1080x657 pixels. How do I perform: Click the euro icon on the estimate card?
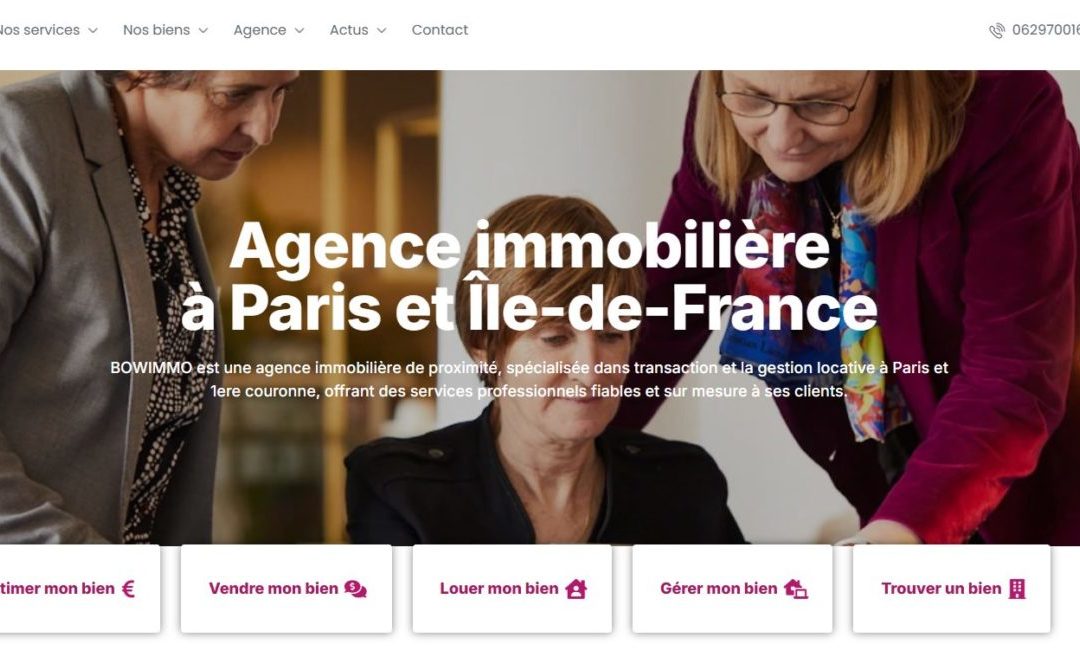click(128, 589)
